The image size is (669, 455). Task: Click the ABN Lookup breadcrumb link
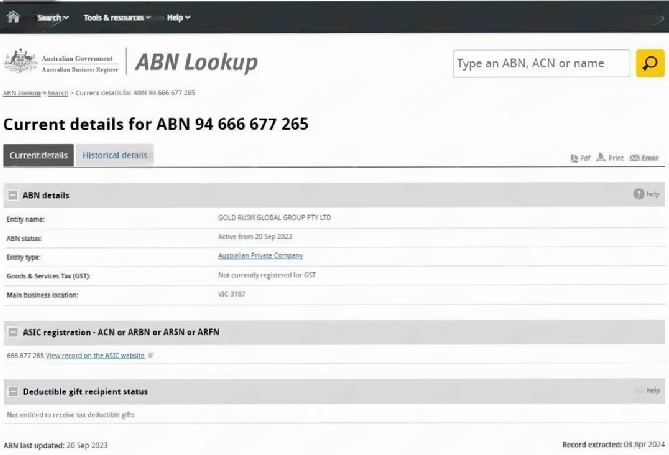tap(21, 93)
